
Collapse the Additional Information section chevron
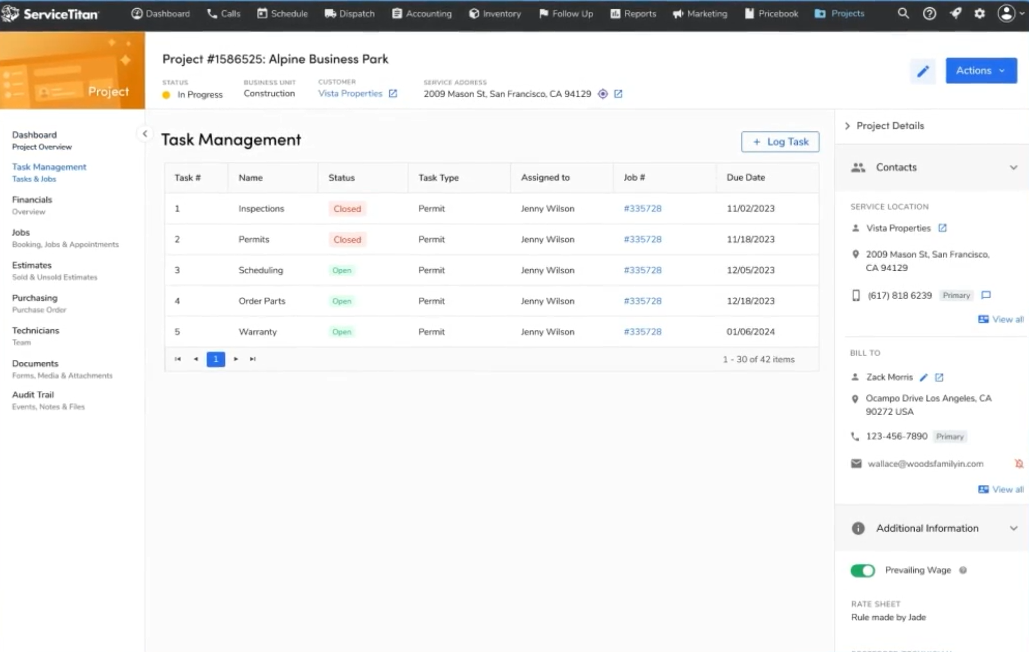tap(1013, 528)
